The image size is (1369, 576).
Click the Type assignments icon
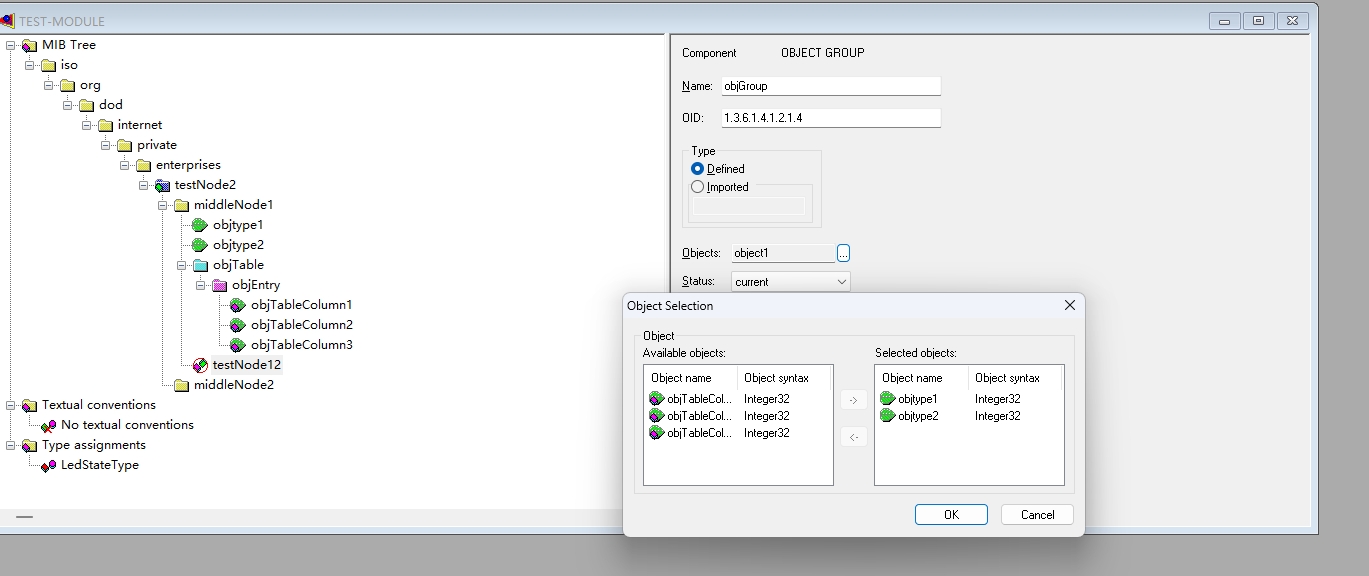point(29,445)
